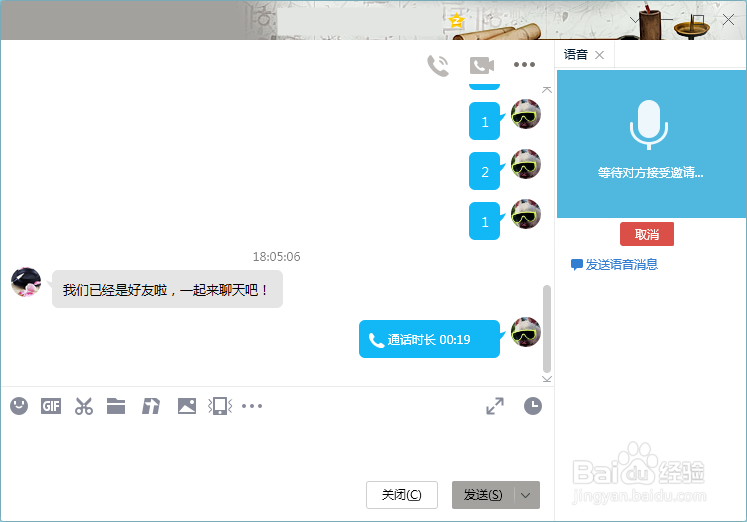747x522 pixels.
Task: Click the 我们已经是好友啦 message bubble
Action: point(167,289)
